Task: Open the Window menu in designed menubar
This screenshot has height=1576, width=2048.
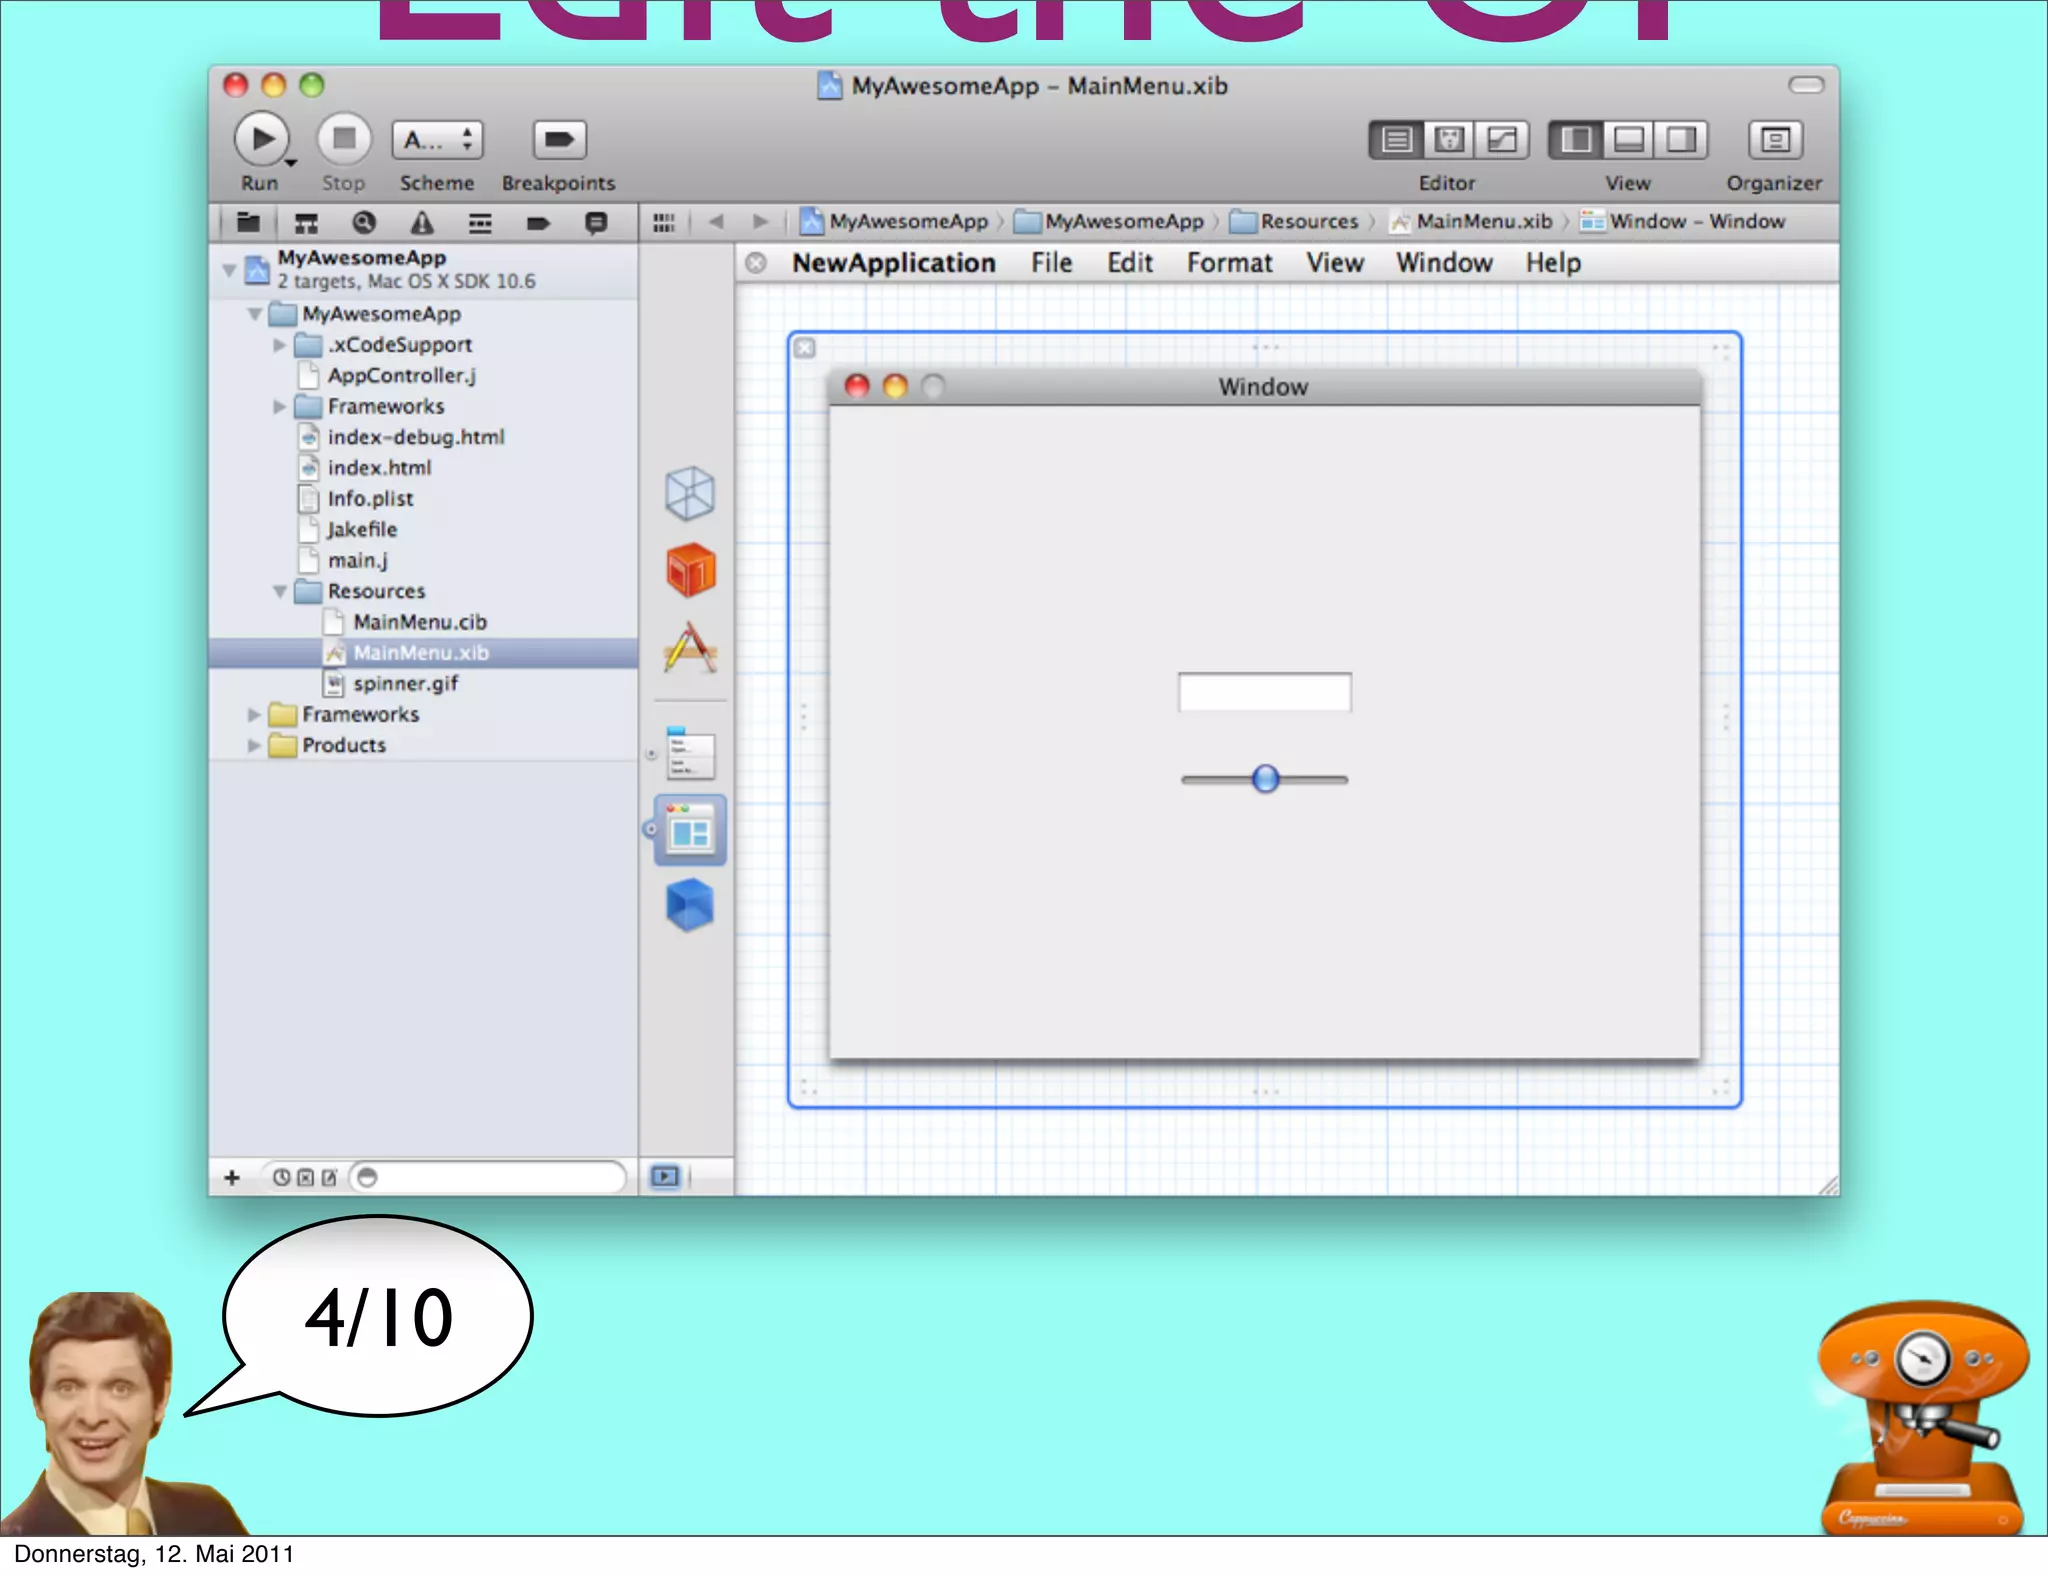Action: click(x=1444, y=263)
